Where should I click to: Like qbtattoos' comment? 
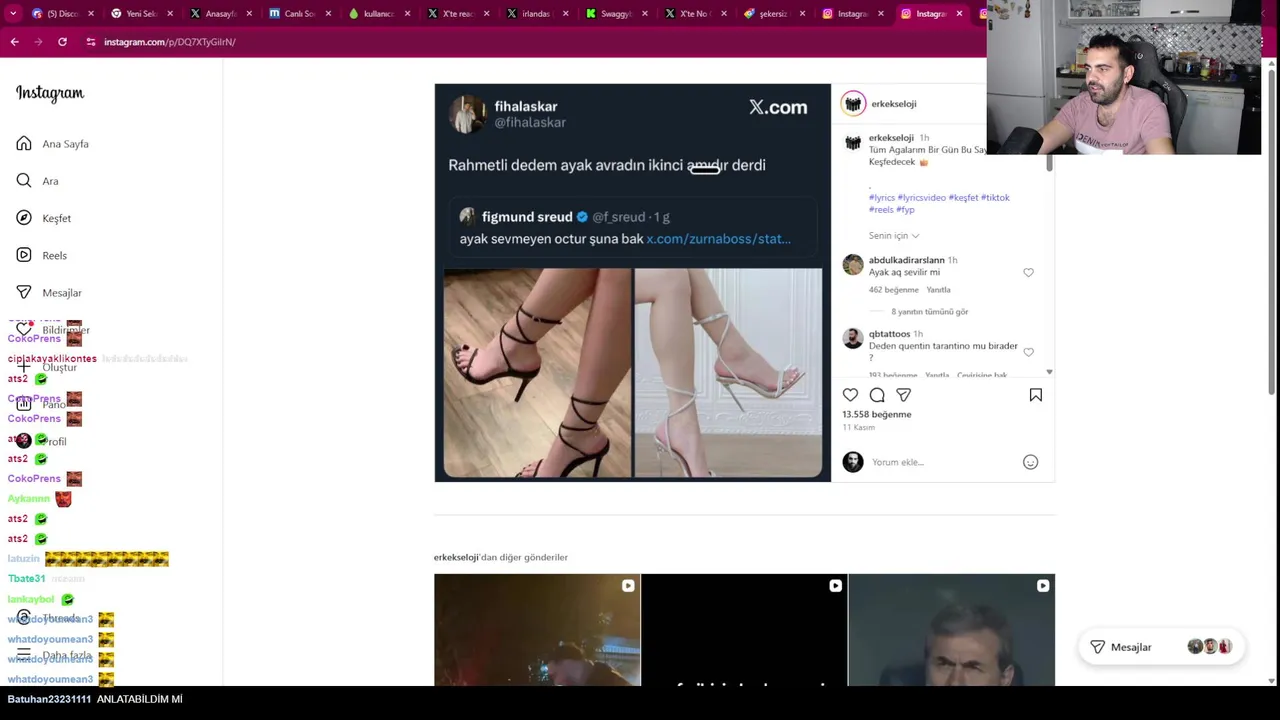click(x=1028, y=352)
